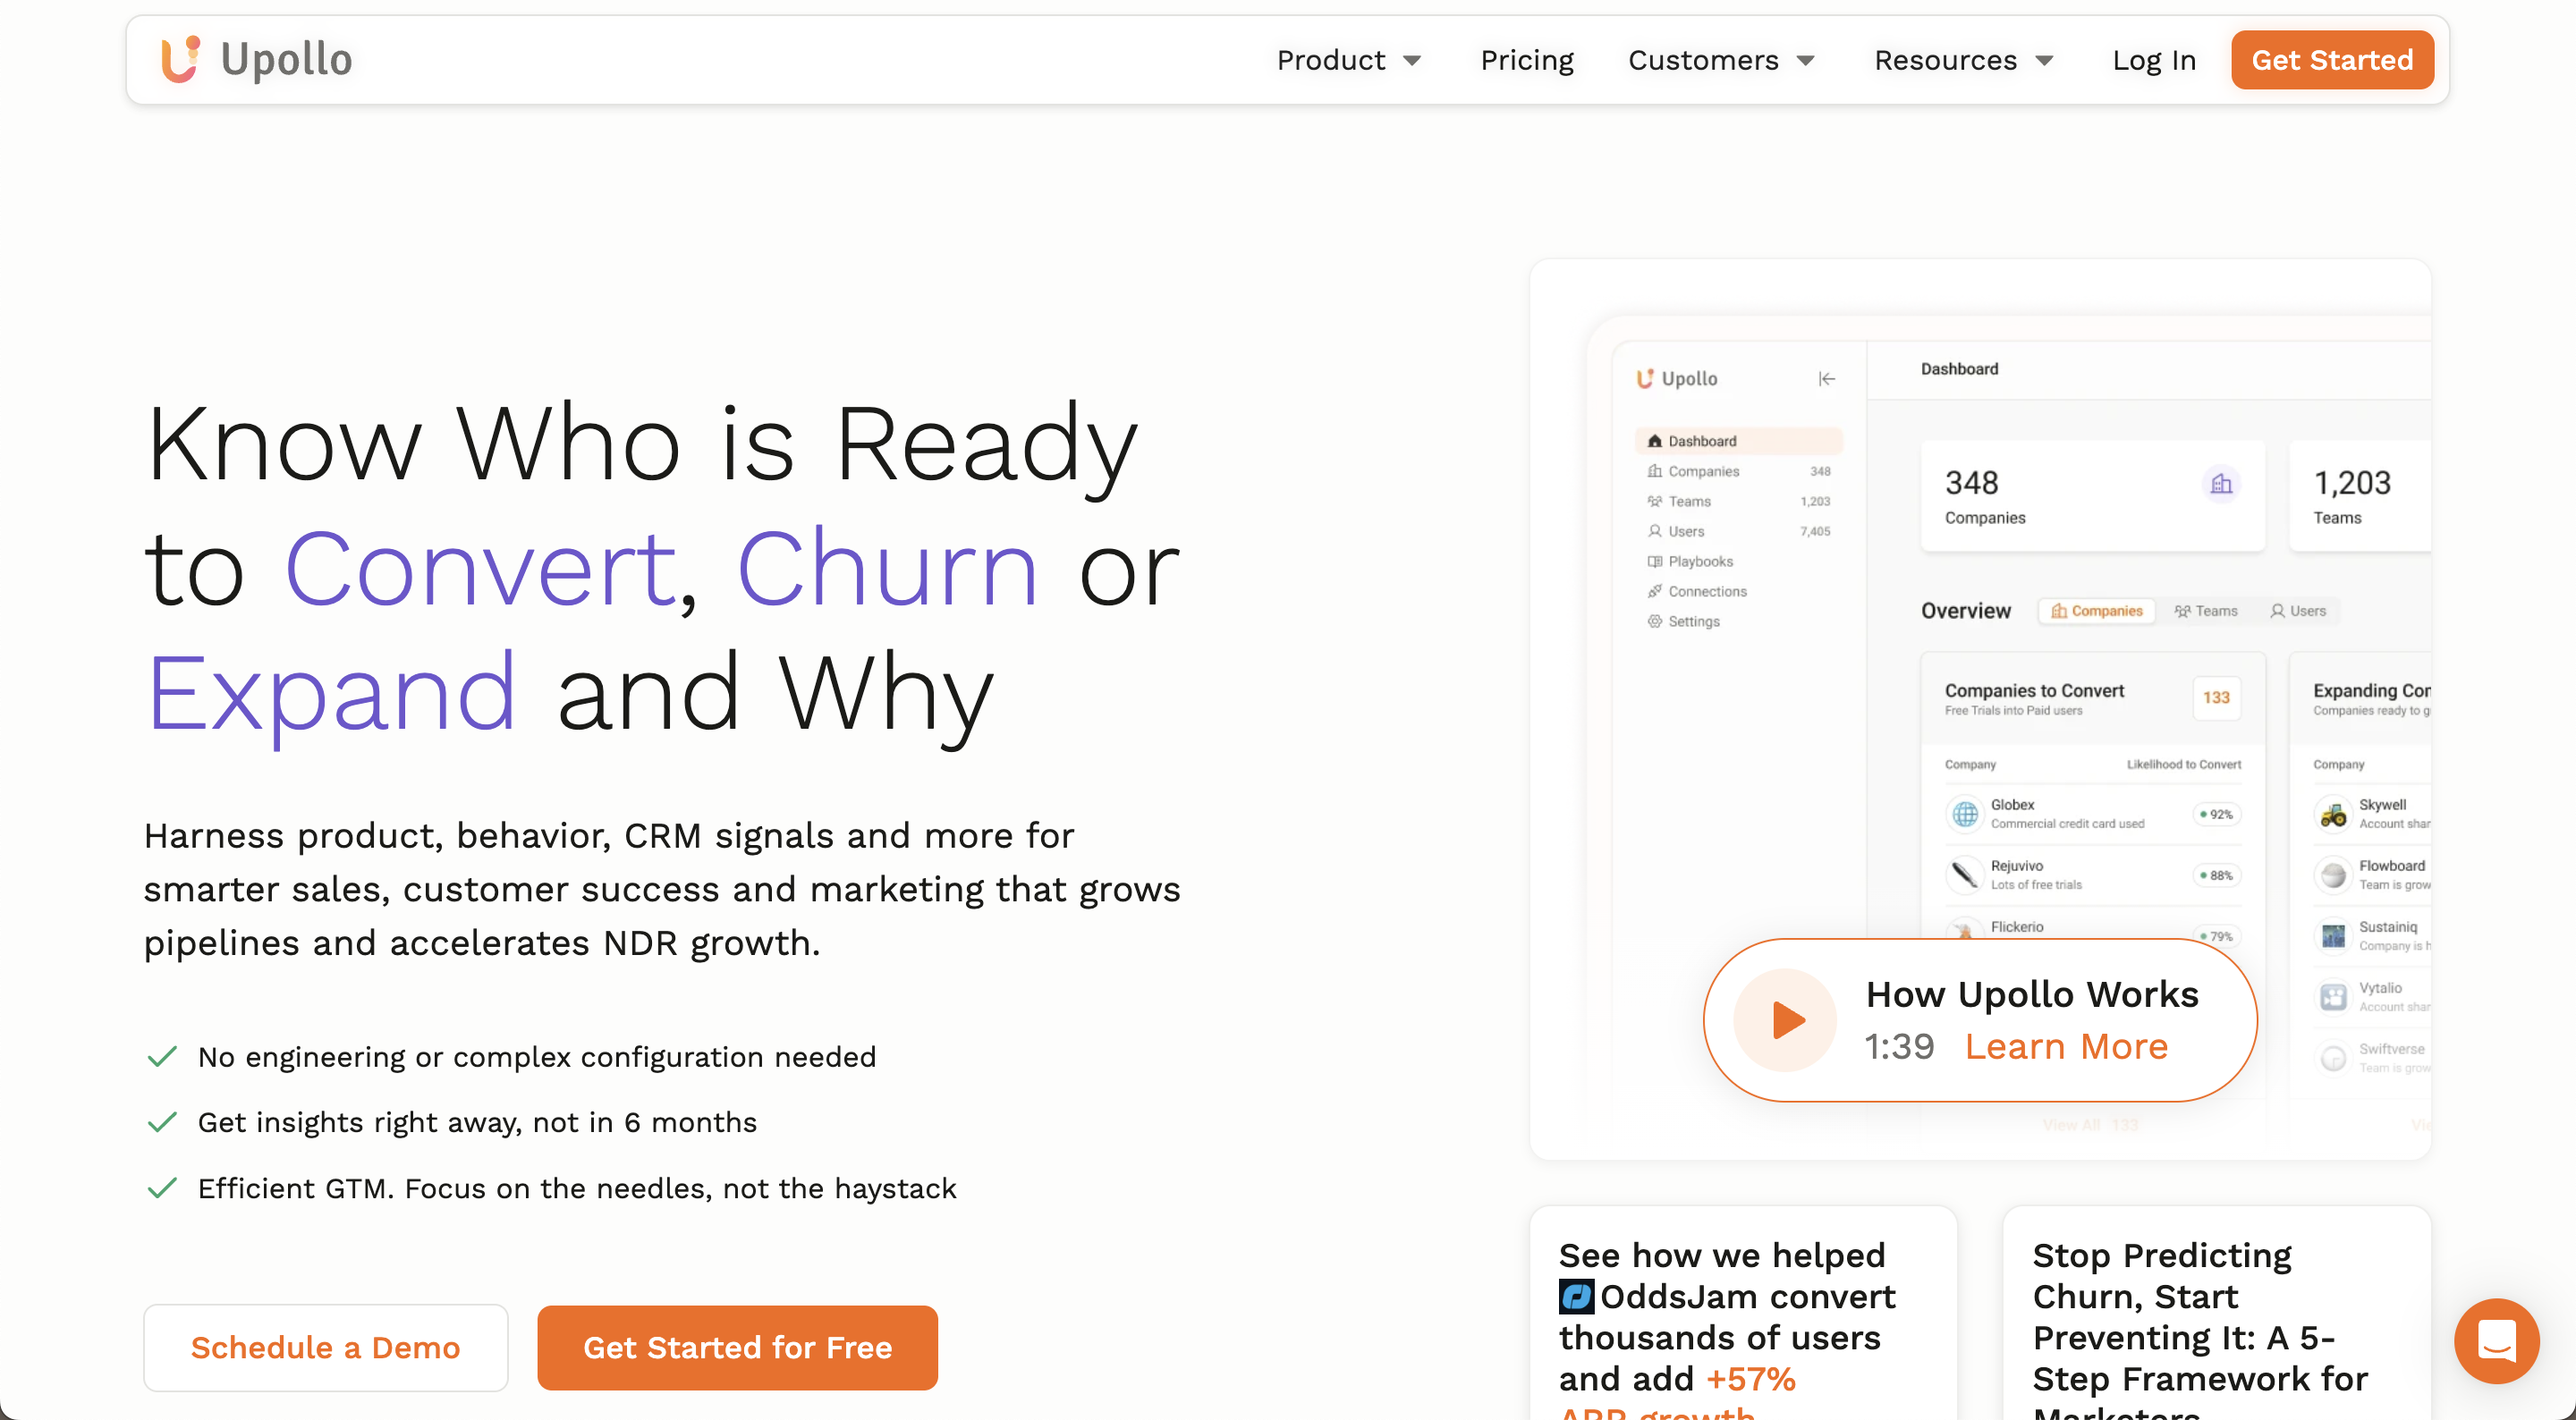Click the Companies building icon in sidebar

coord(1655,471)
